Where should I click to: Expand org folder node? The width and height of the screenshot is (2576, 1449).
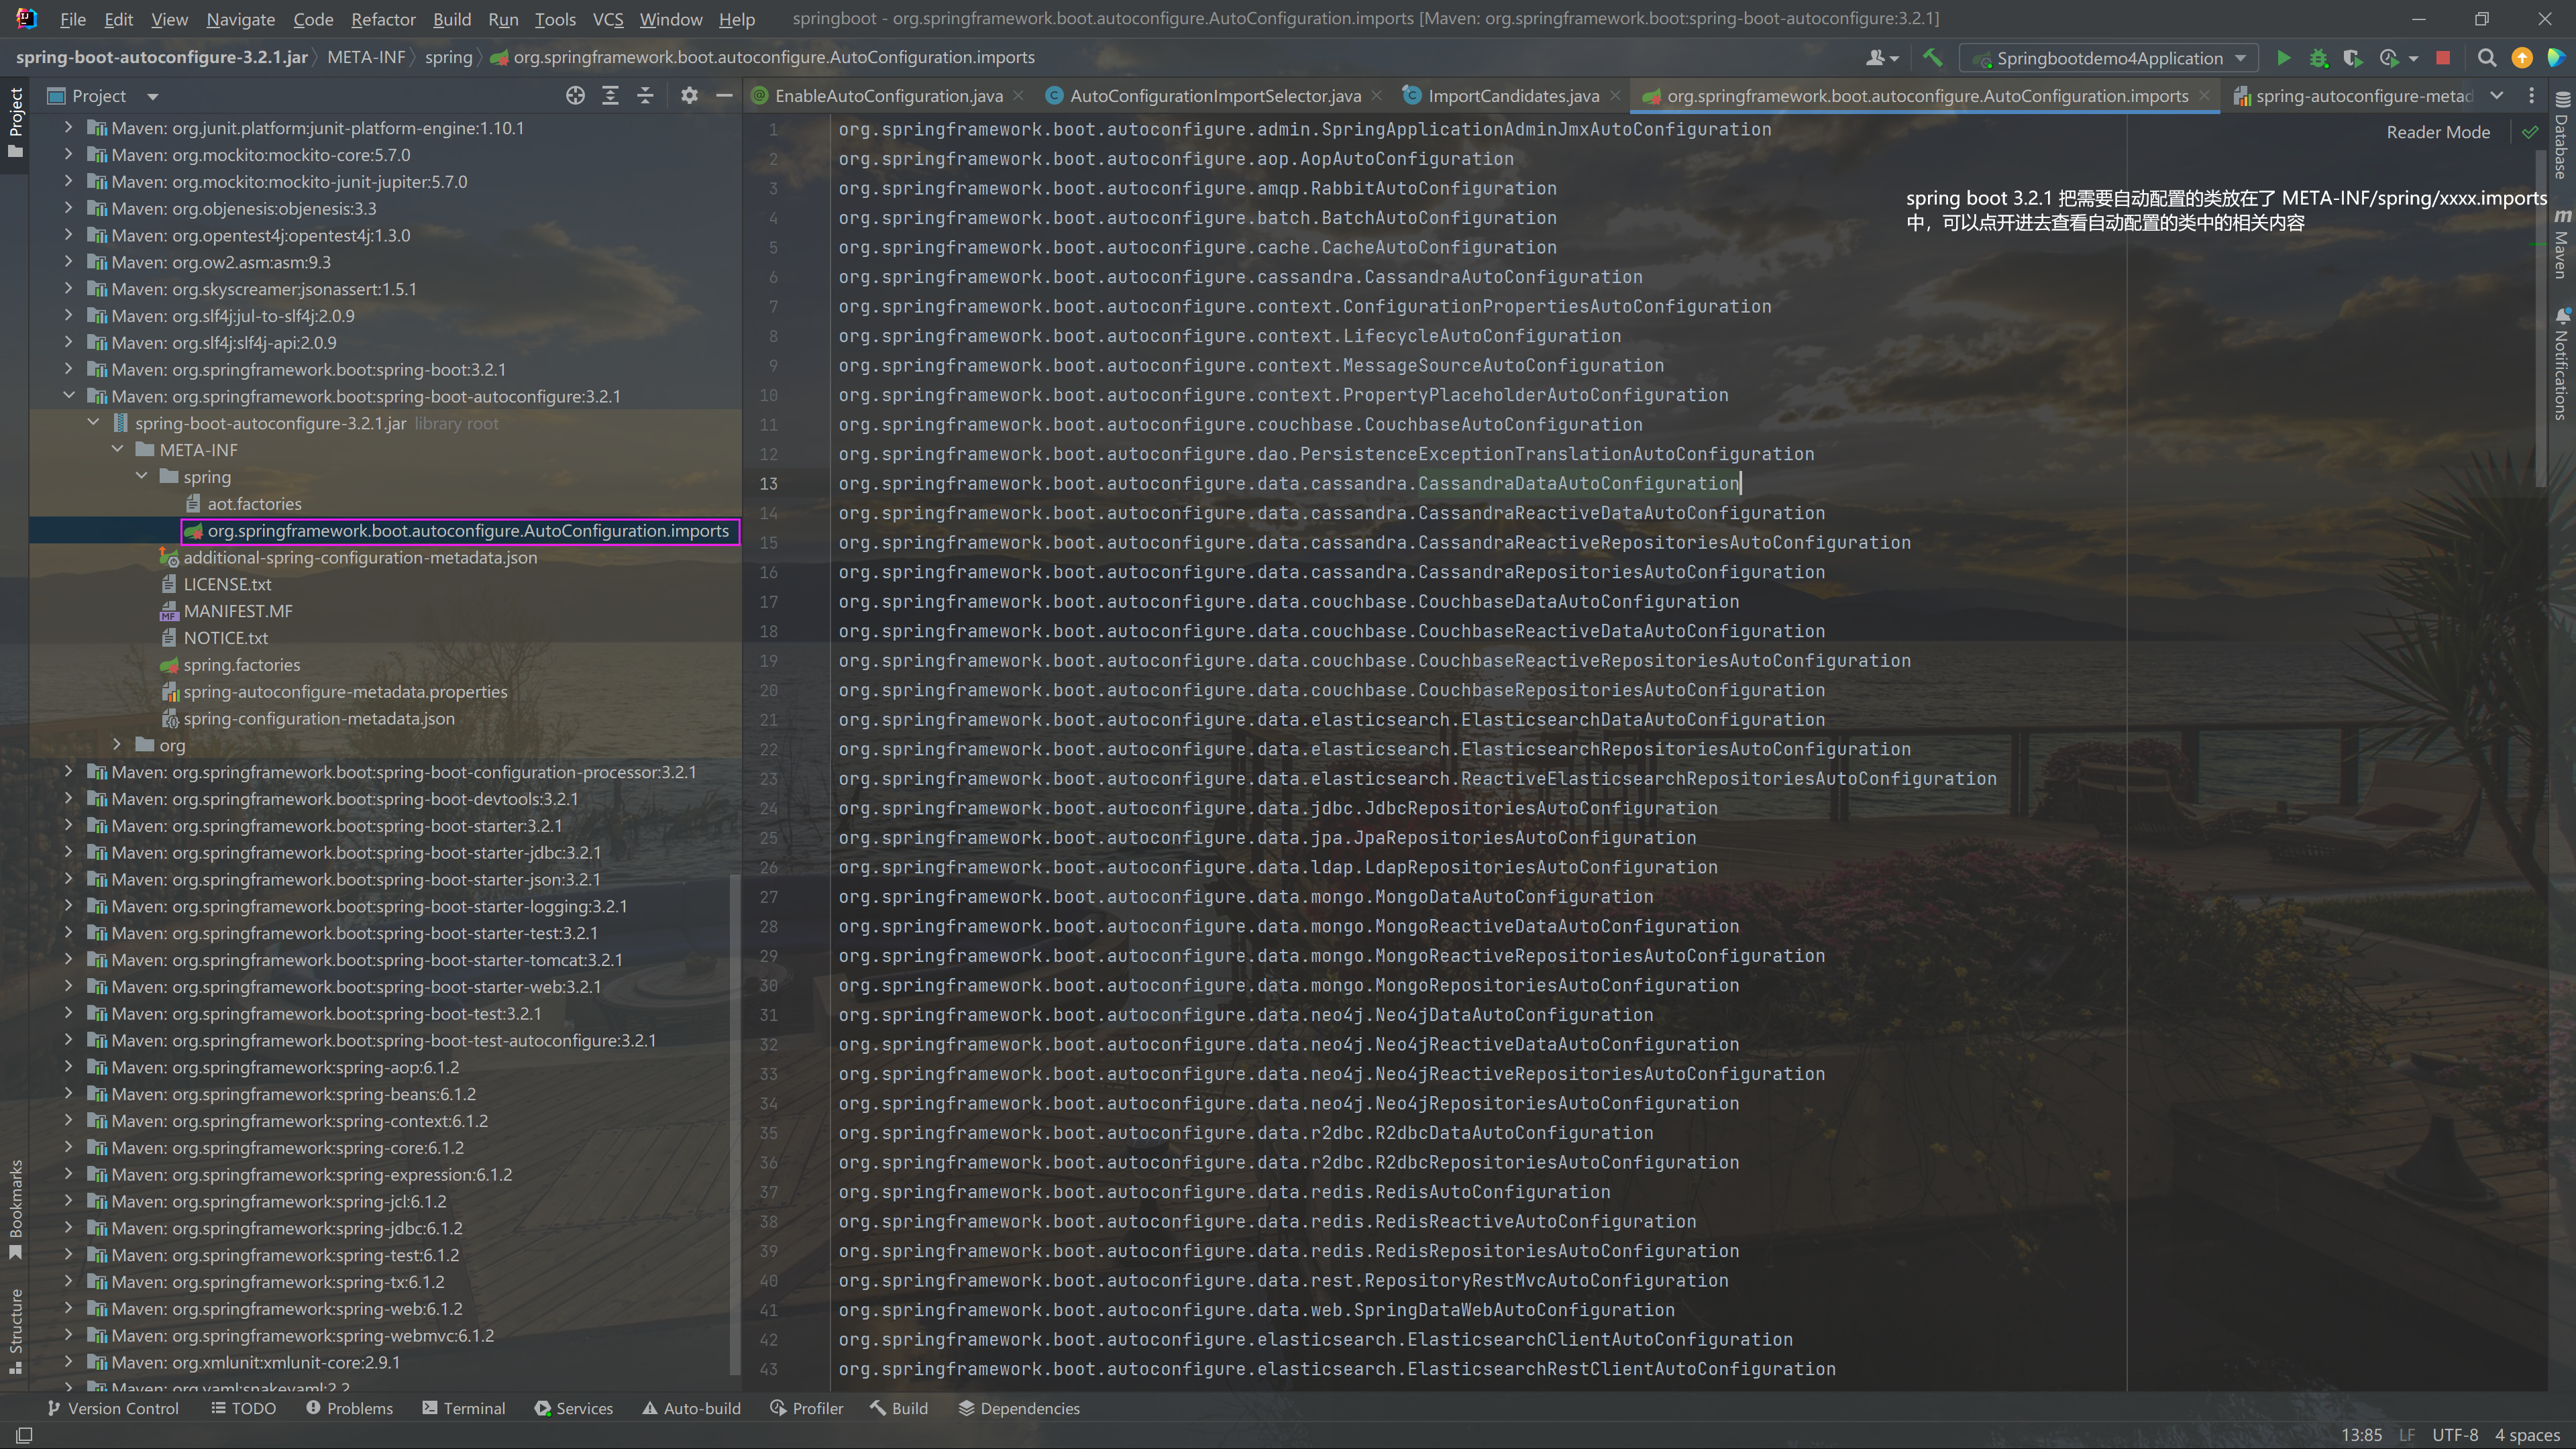tap(117, 745)
